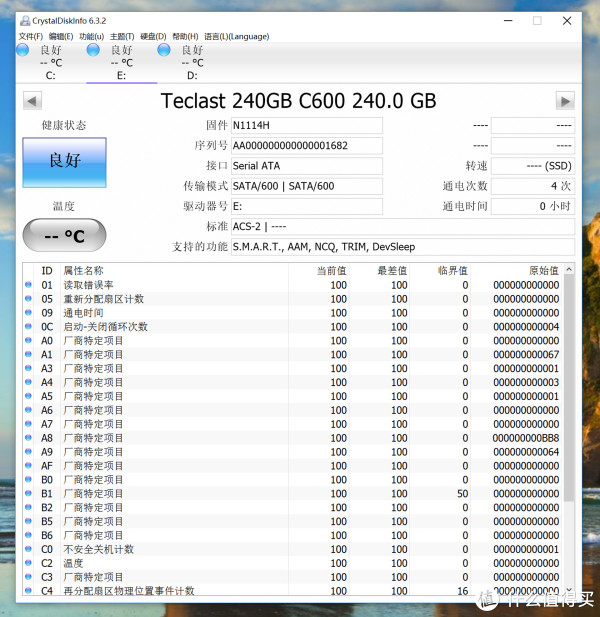Viewport: 600px width, 617px height.
Task: Select the C3 厂商特定项目 row
Action: (293, 577)
